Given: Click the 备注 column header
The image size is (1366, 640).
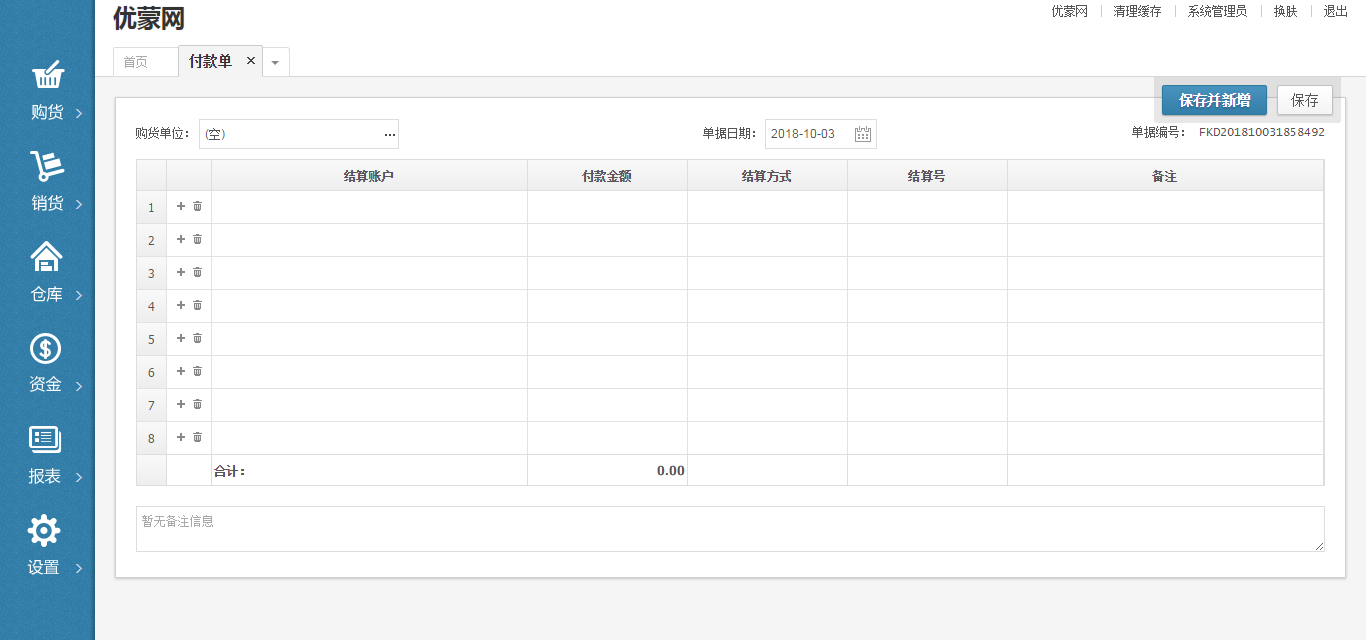Looking at the screenshot, I should pyautogui.click(x=1165, y=175).
